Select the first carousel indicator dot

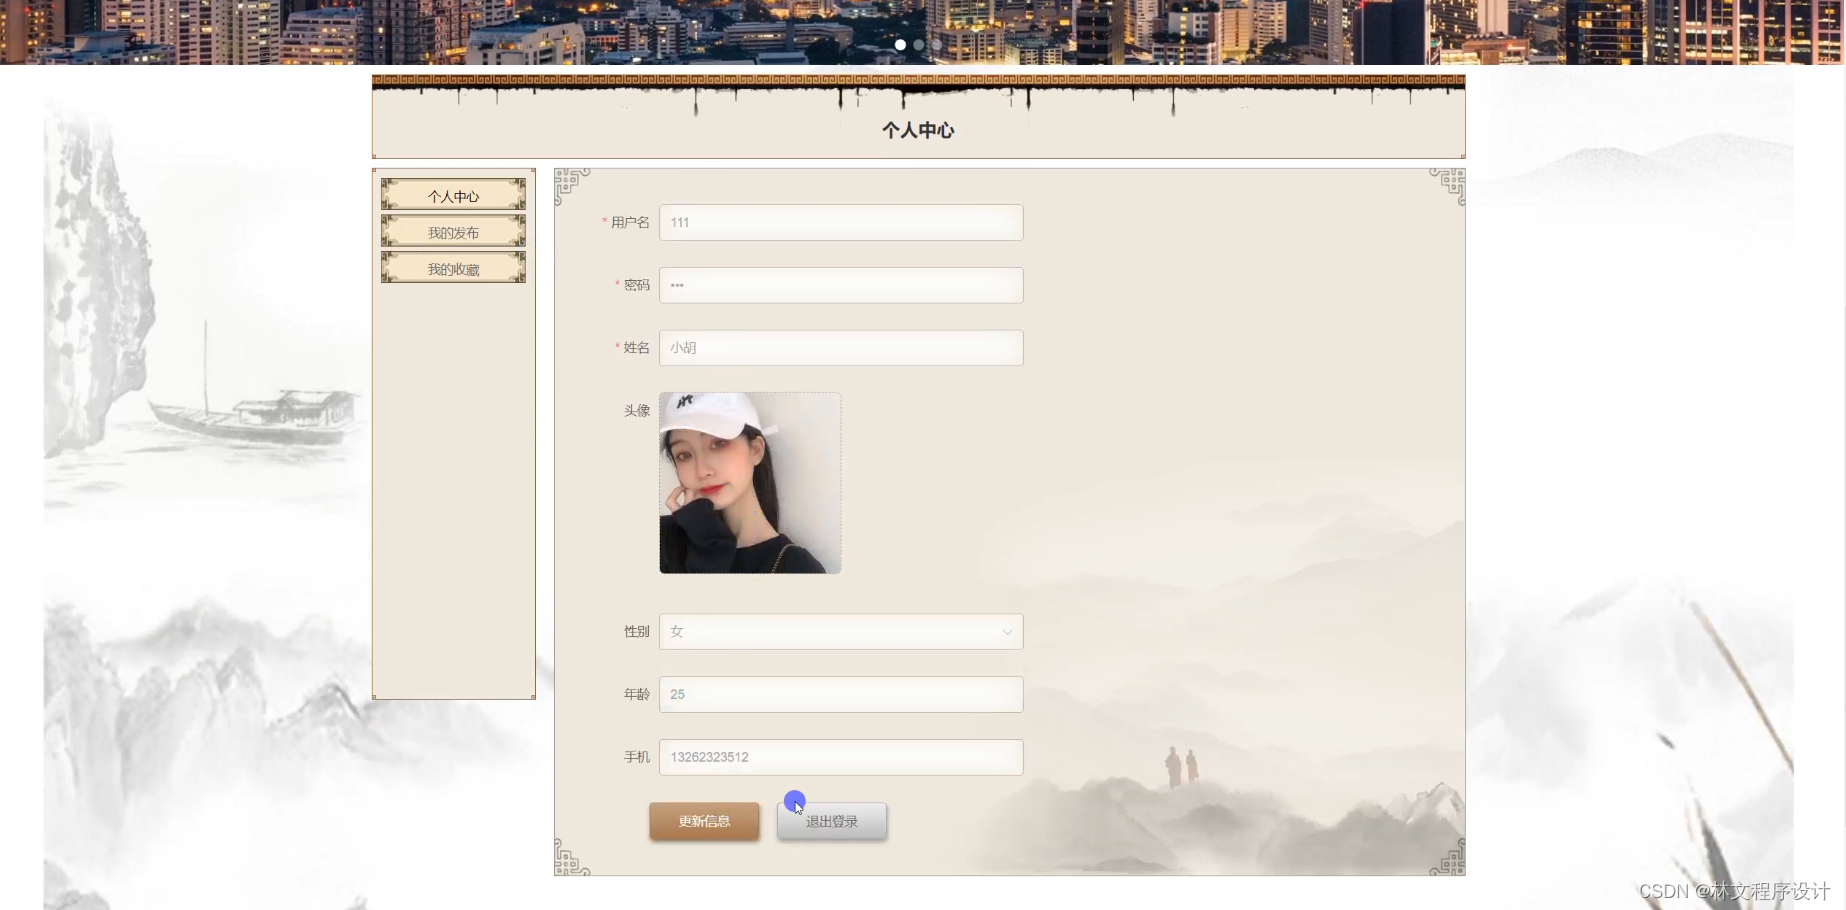901,44
